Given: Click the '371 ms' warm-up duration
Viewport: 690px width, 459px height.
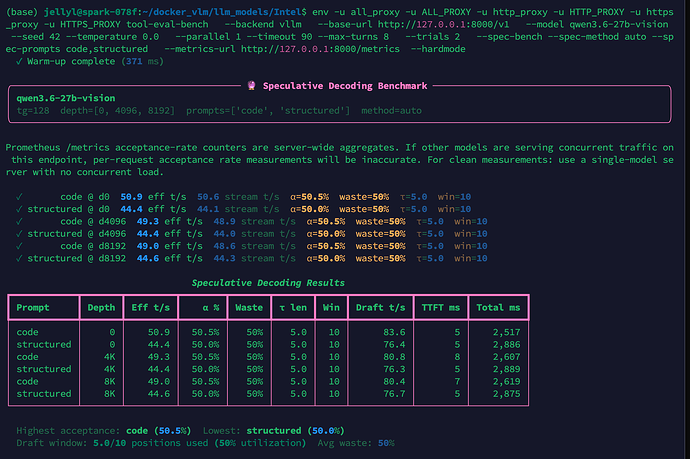Looking at the screenshot, I should 142,61.
